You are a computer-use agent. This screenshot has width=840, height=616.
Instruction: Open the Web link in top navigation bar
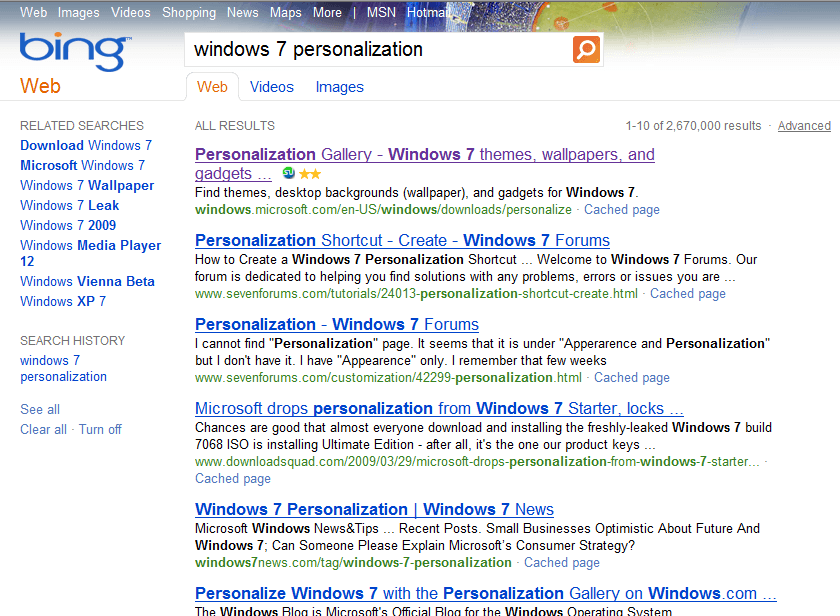(x=33, y=12)
